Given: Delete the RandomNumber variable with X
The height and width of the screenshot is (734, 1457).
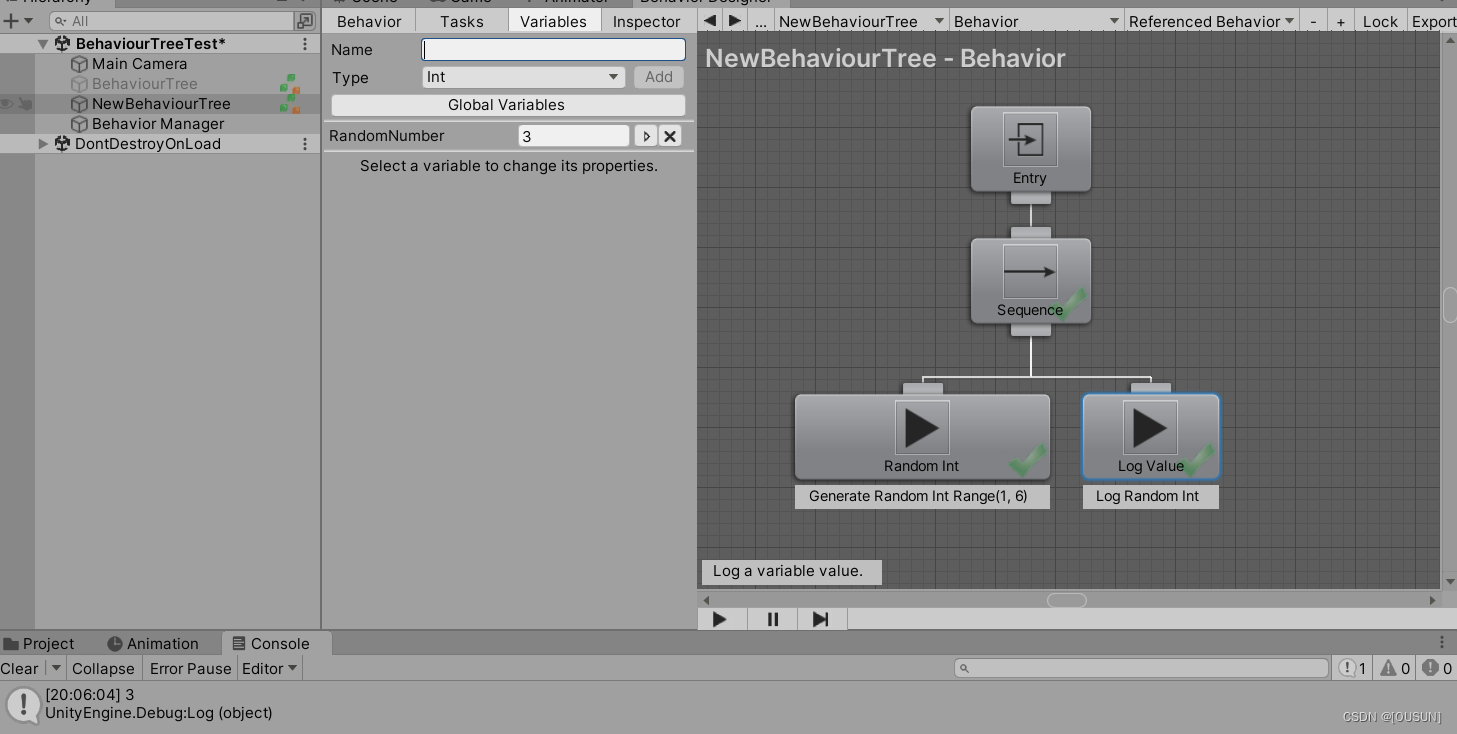Looking at the screenshot, I should pos(670,136).
